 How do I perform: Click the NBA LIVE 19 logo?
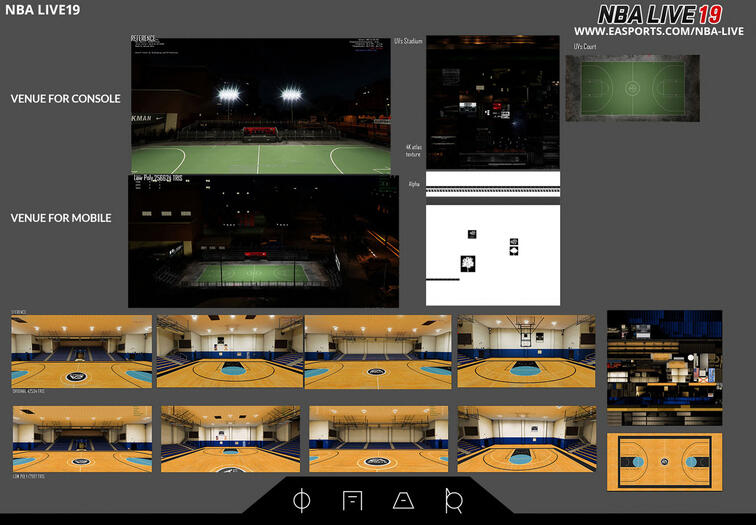tap(660, 14)
